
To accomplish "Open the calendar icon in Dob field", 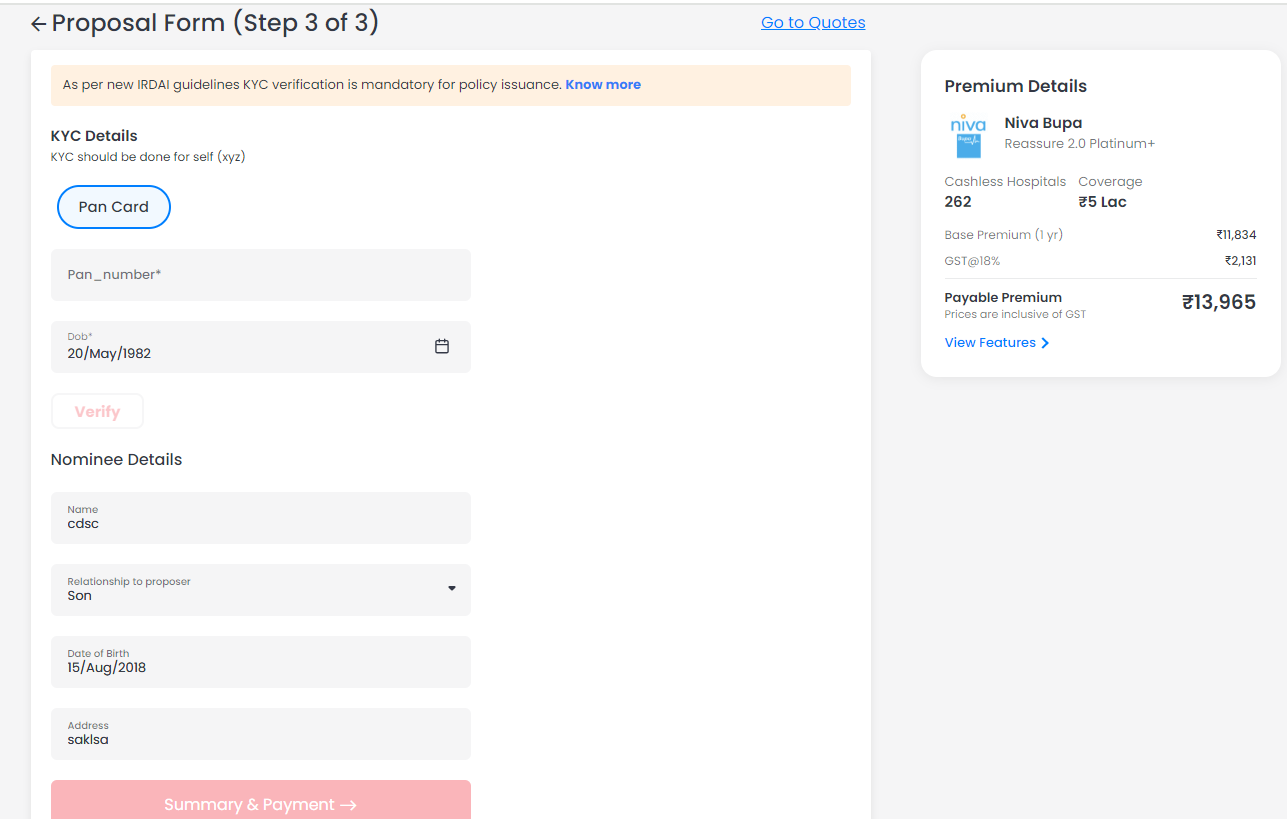I will click(442, 346).
